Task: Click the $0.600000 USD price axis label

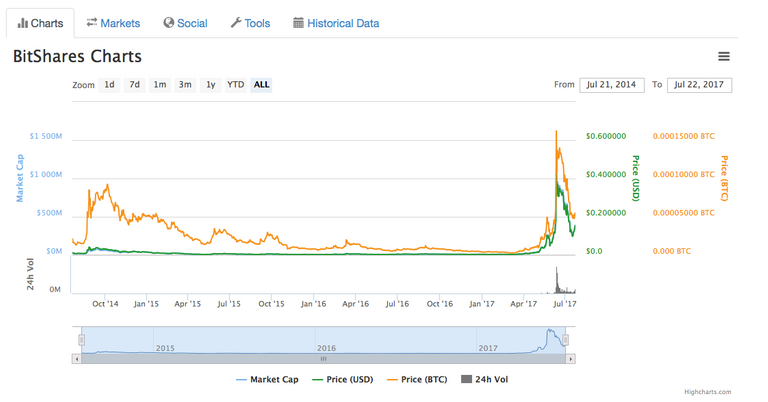Action: (x=606, y=136)
